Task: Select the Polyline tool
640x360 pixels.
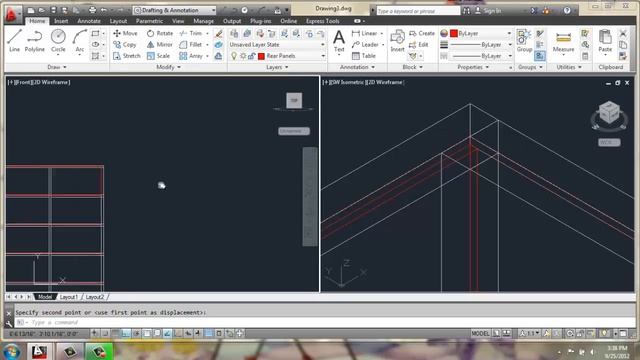Action: tap(35, 41)
